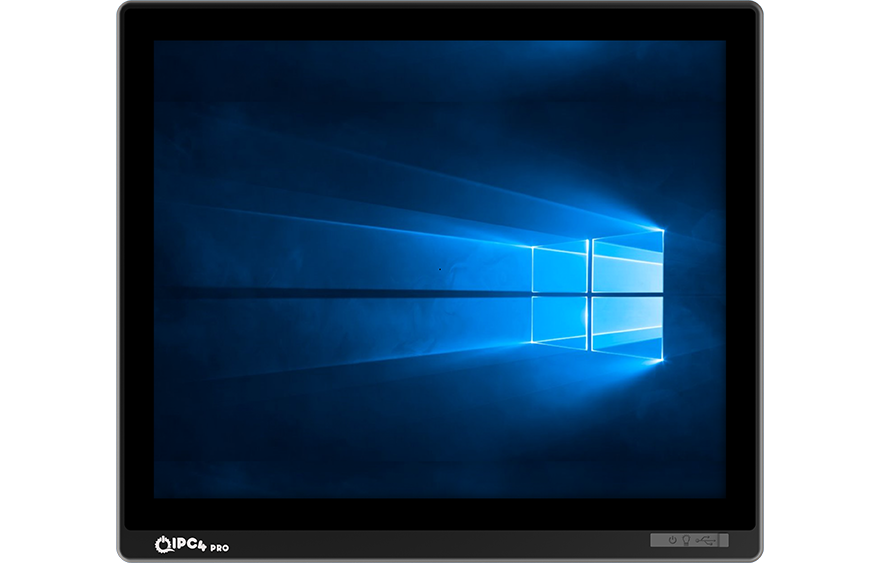Open the USB port cover flap

[x=690, y=540]
